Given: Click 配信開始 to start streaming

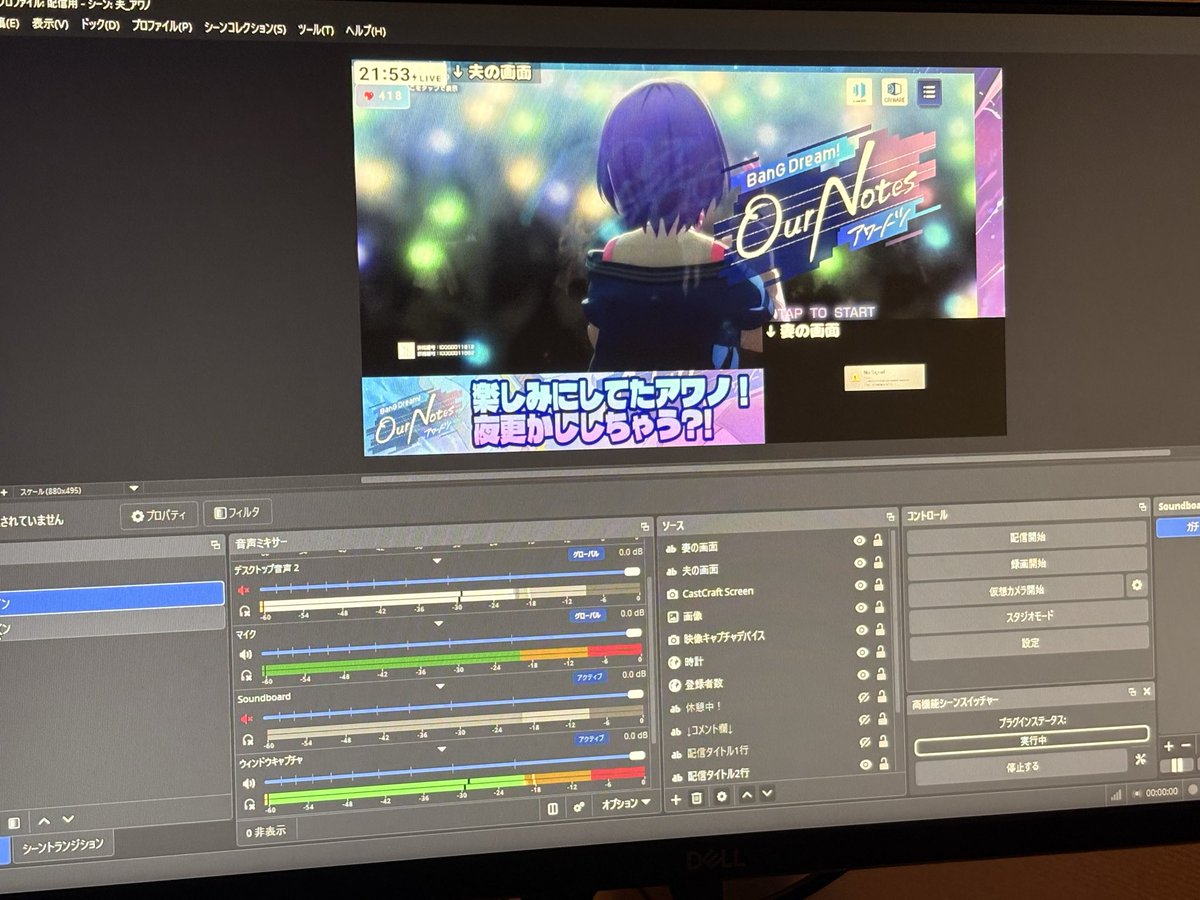Looking at the screenshot, I should pyautogui.click(x=1026, y=535).
